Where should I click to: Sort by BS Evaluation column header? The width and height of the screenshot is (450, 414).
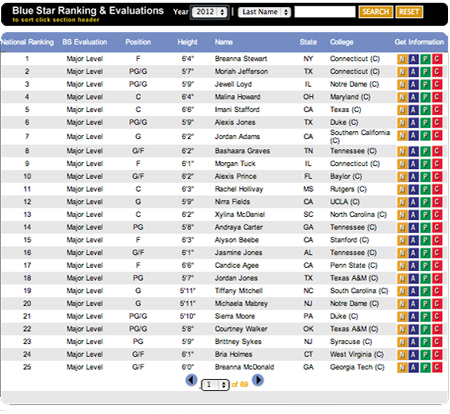(85, 42)
